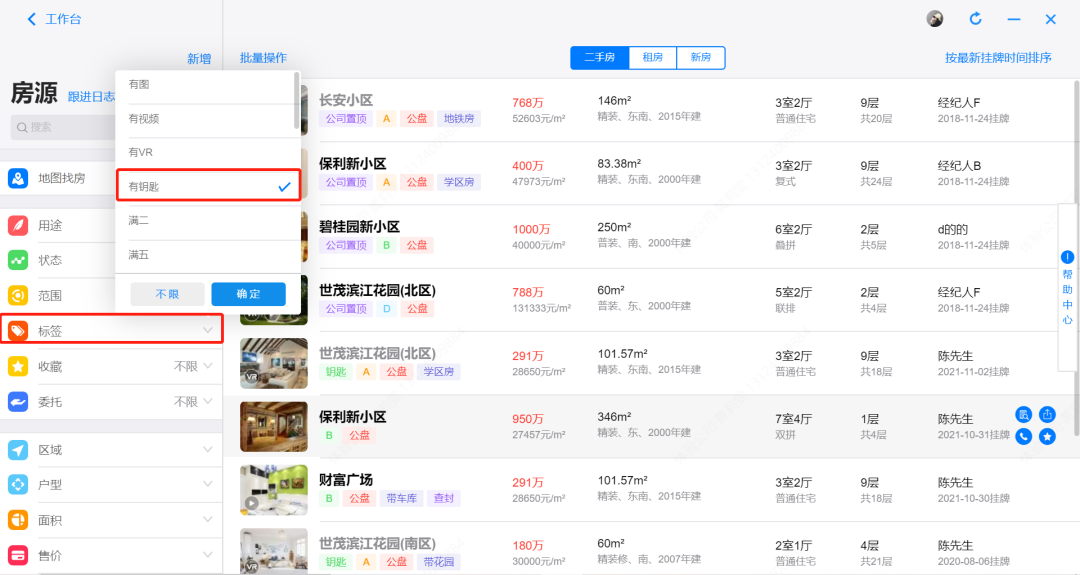The image size is (1080, 575).
Task: Click the green 状态 icon
Action: point(18,260)
